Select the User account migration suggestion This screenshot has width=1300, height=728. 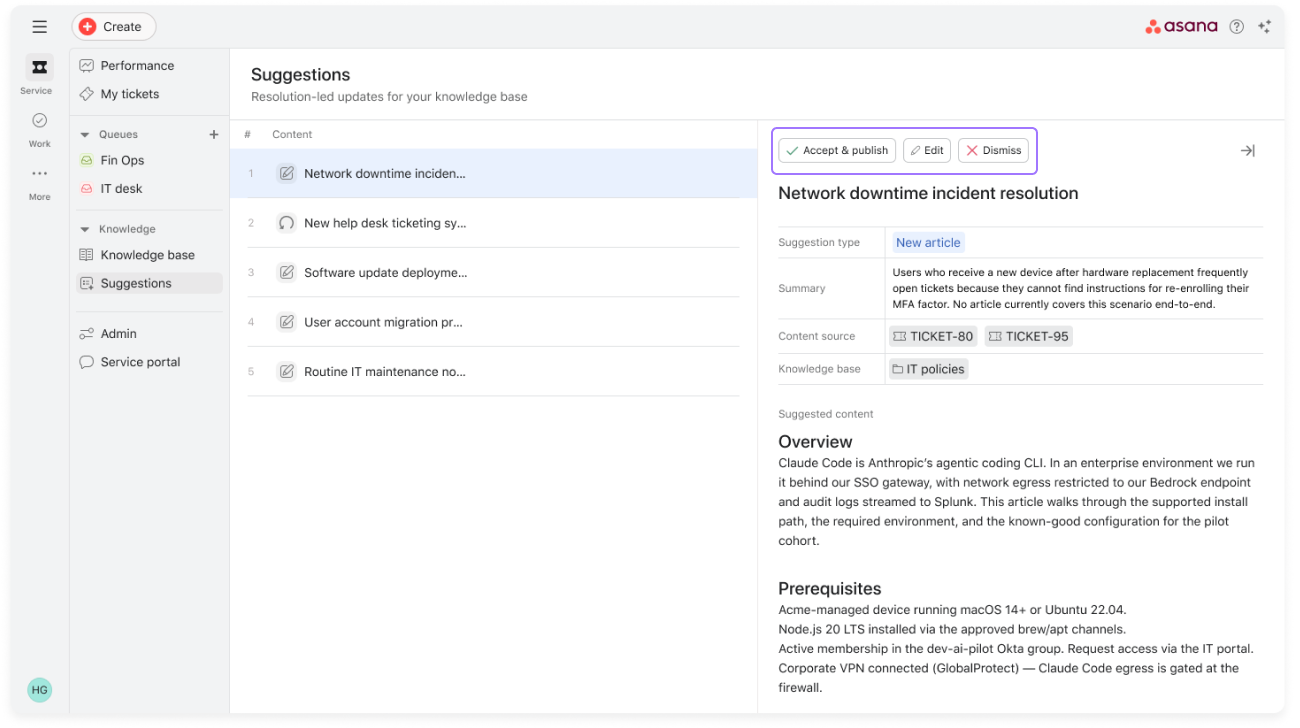pyautogui.click(x=494, y=322)
